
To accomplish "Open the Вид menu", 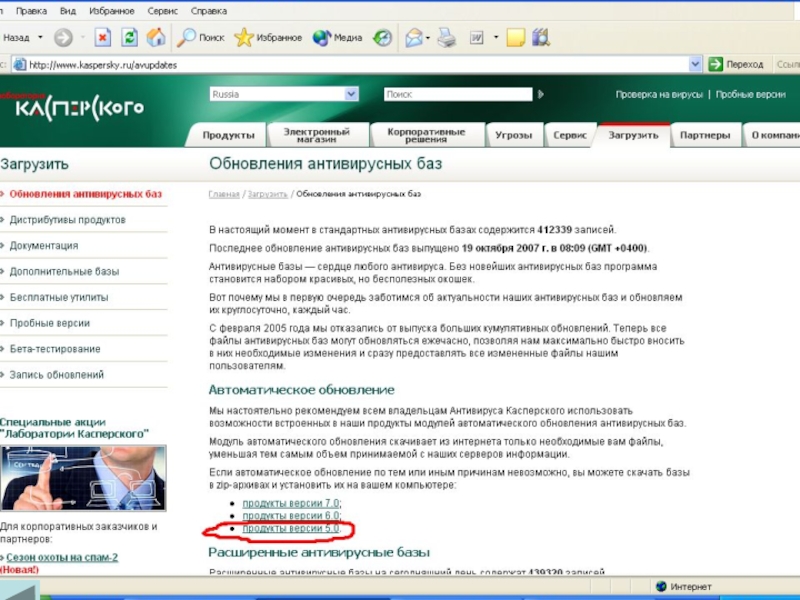I will point(67,11).
